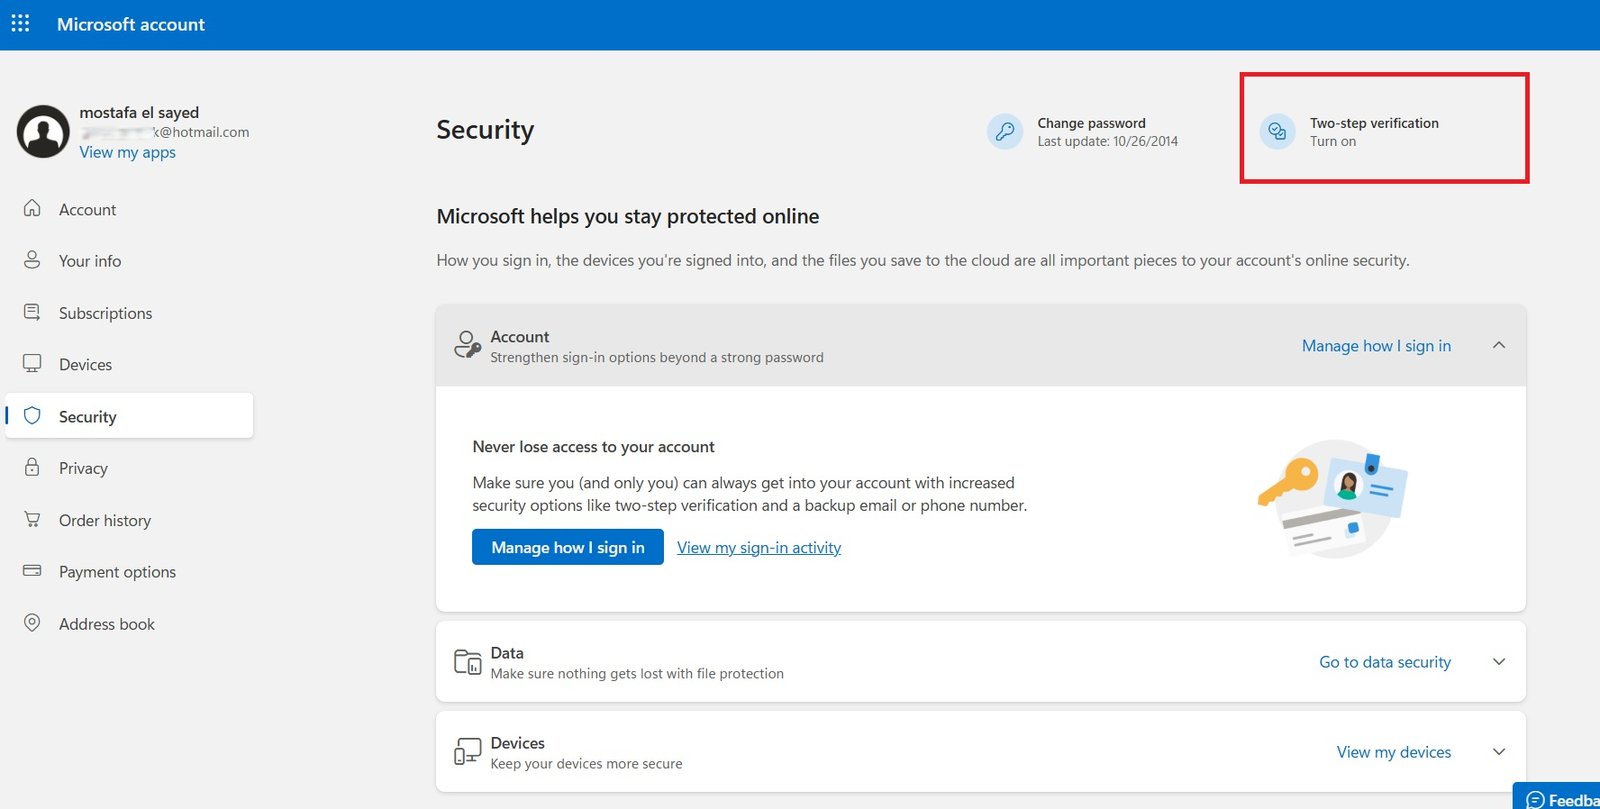This screenshot has height=809, width=1600.
Task: Click Strengthen sign-in options subtitle
Action: click(x=657, y=357)
